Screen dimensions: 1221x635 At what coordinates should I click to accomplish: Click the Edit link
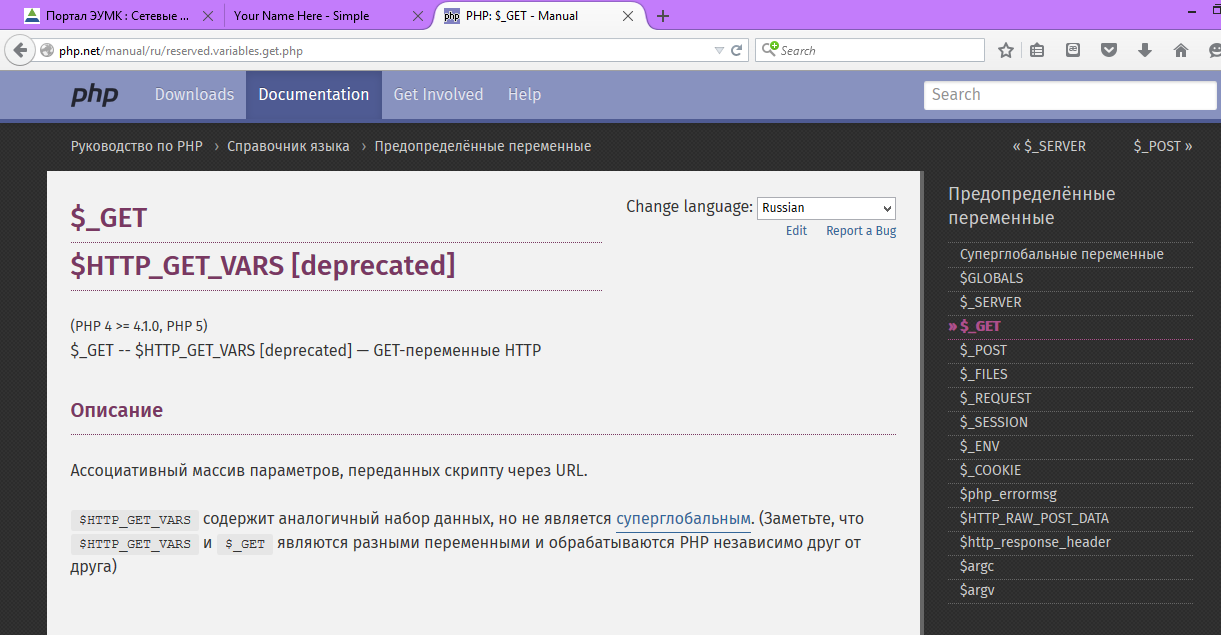pyautogui.click(x=796, y=231)
